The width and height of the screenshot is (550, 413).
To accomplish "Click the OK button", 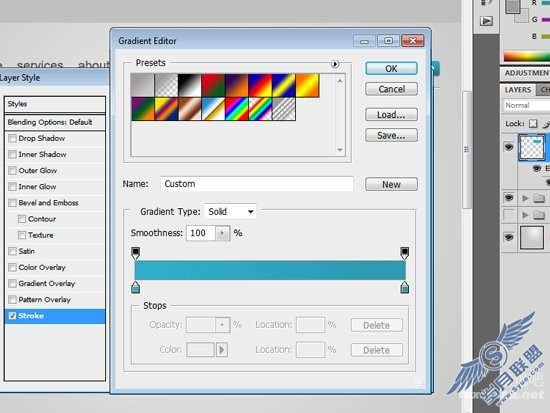I will (391, 68).
